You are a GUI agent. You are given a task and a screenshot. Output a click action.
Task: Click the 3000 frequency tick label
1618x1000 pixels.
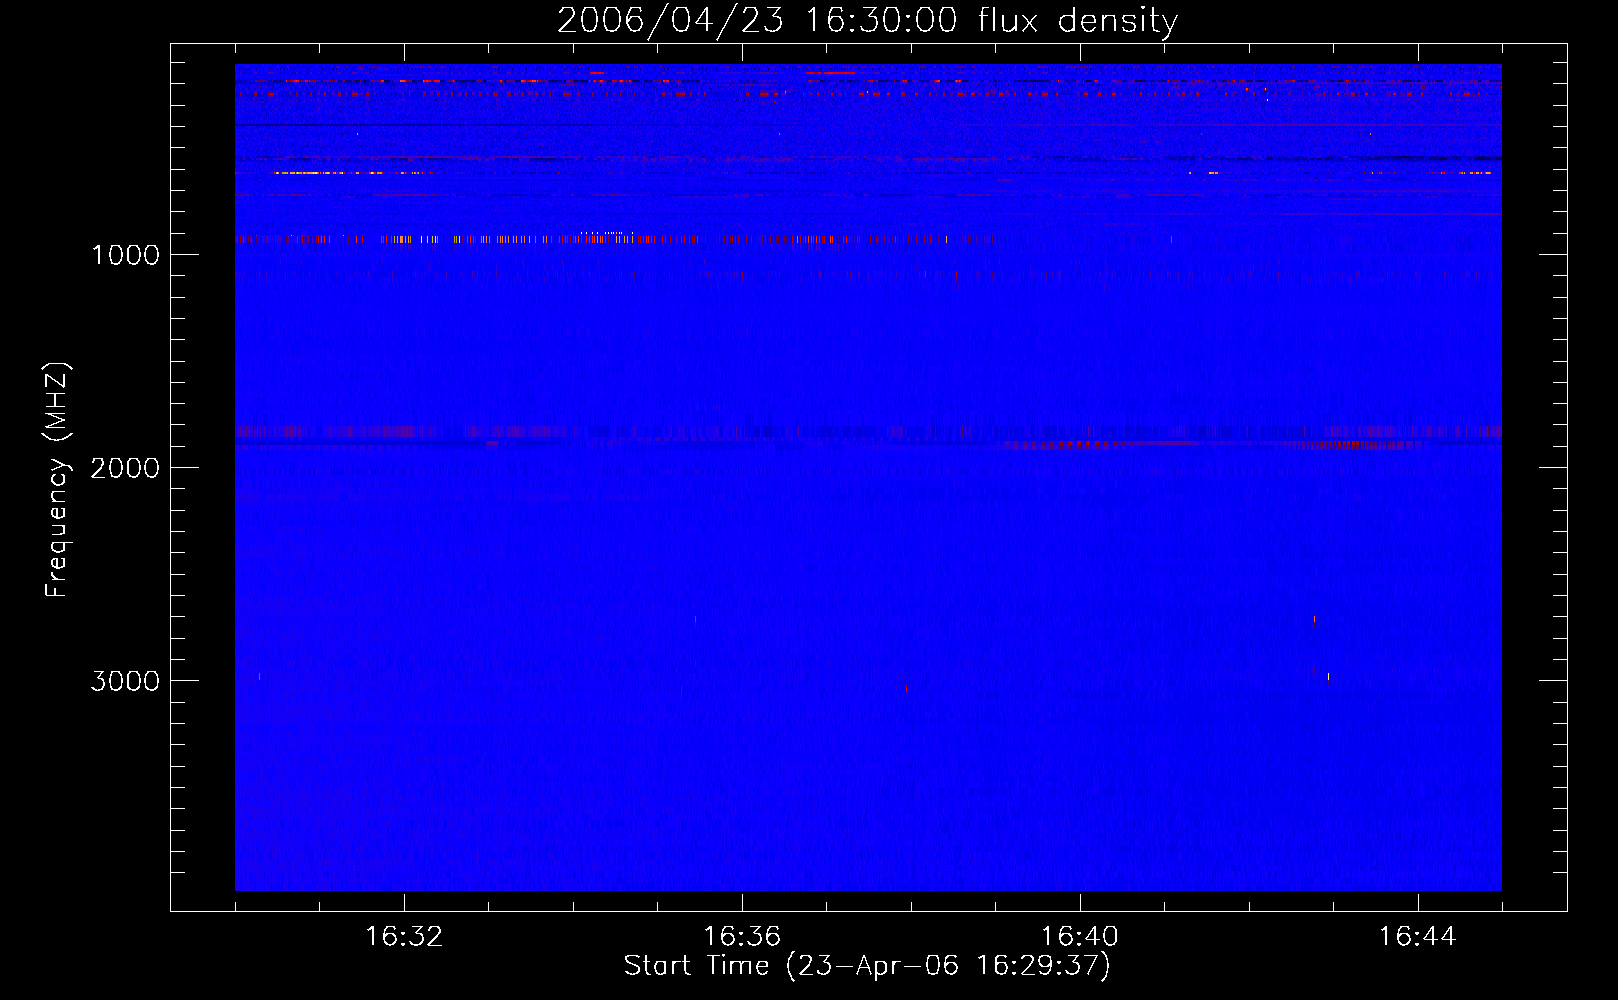point(125,681)
